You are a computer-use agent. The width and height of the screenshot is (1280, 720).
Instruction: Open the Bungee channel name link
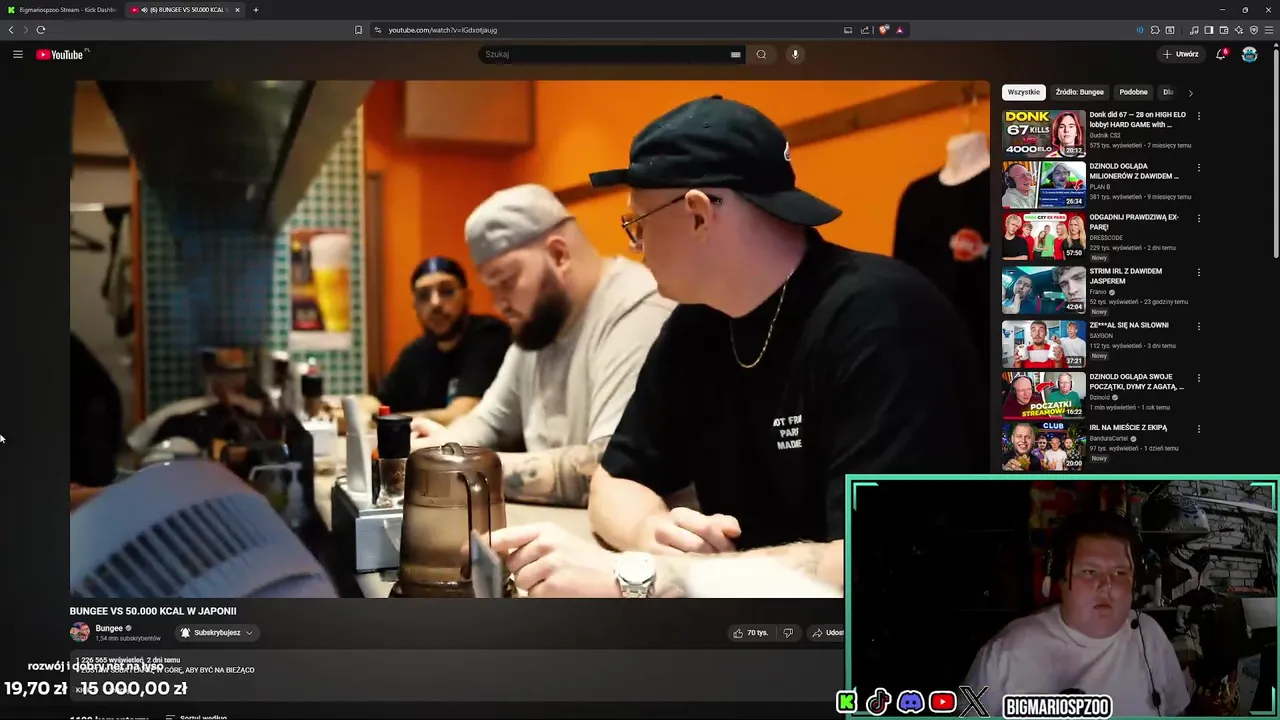[x=109, y=628]
